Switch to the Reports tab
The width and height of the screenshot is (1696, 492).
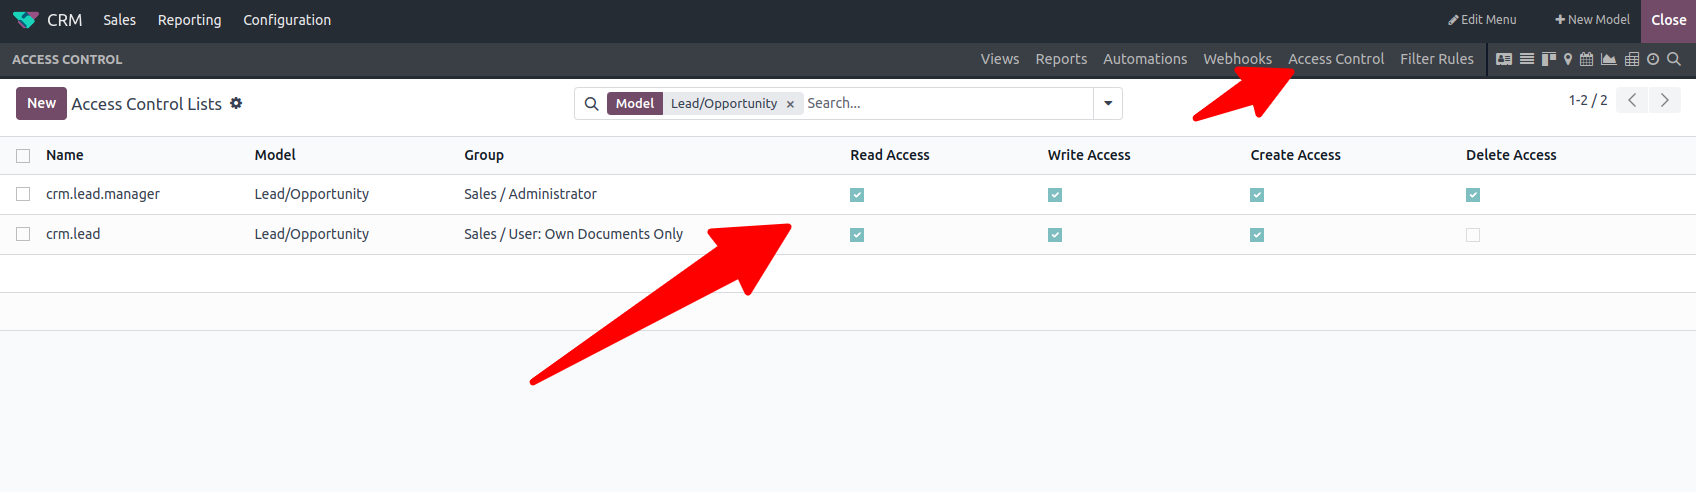click(1061, 59)
